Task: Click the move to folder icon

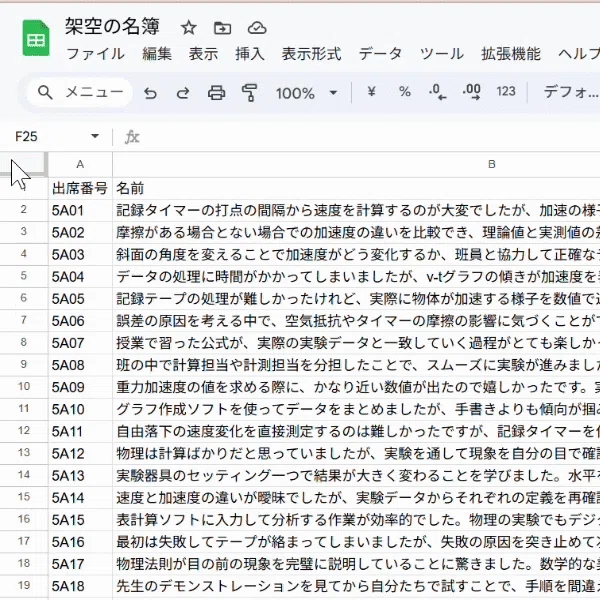Action: coord(222,28)
